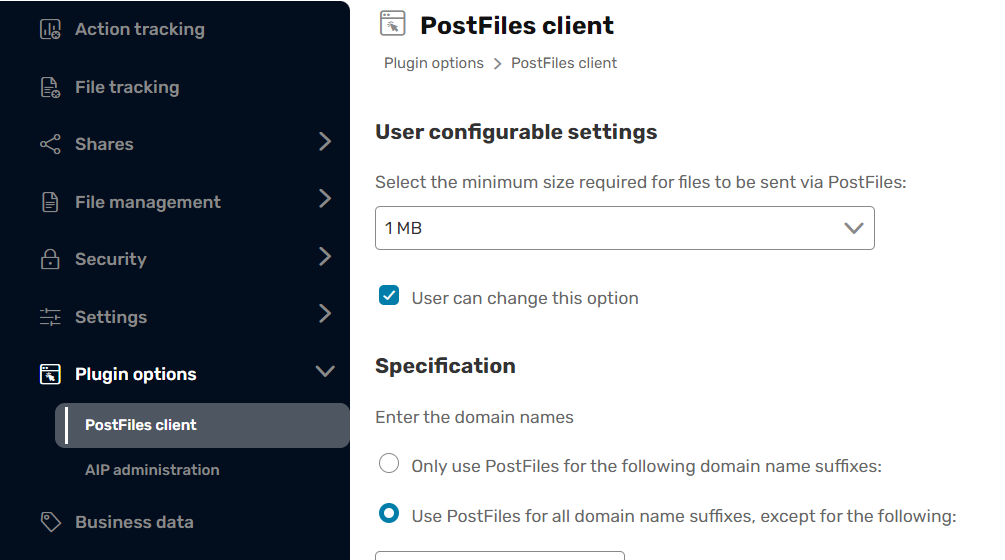
Task: Expand the Security submenu arrow
Action: pyautogui.click(x=325, y=257)
